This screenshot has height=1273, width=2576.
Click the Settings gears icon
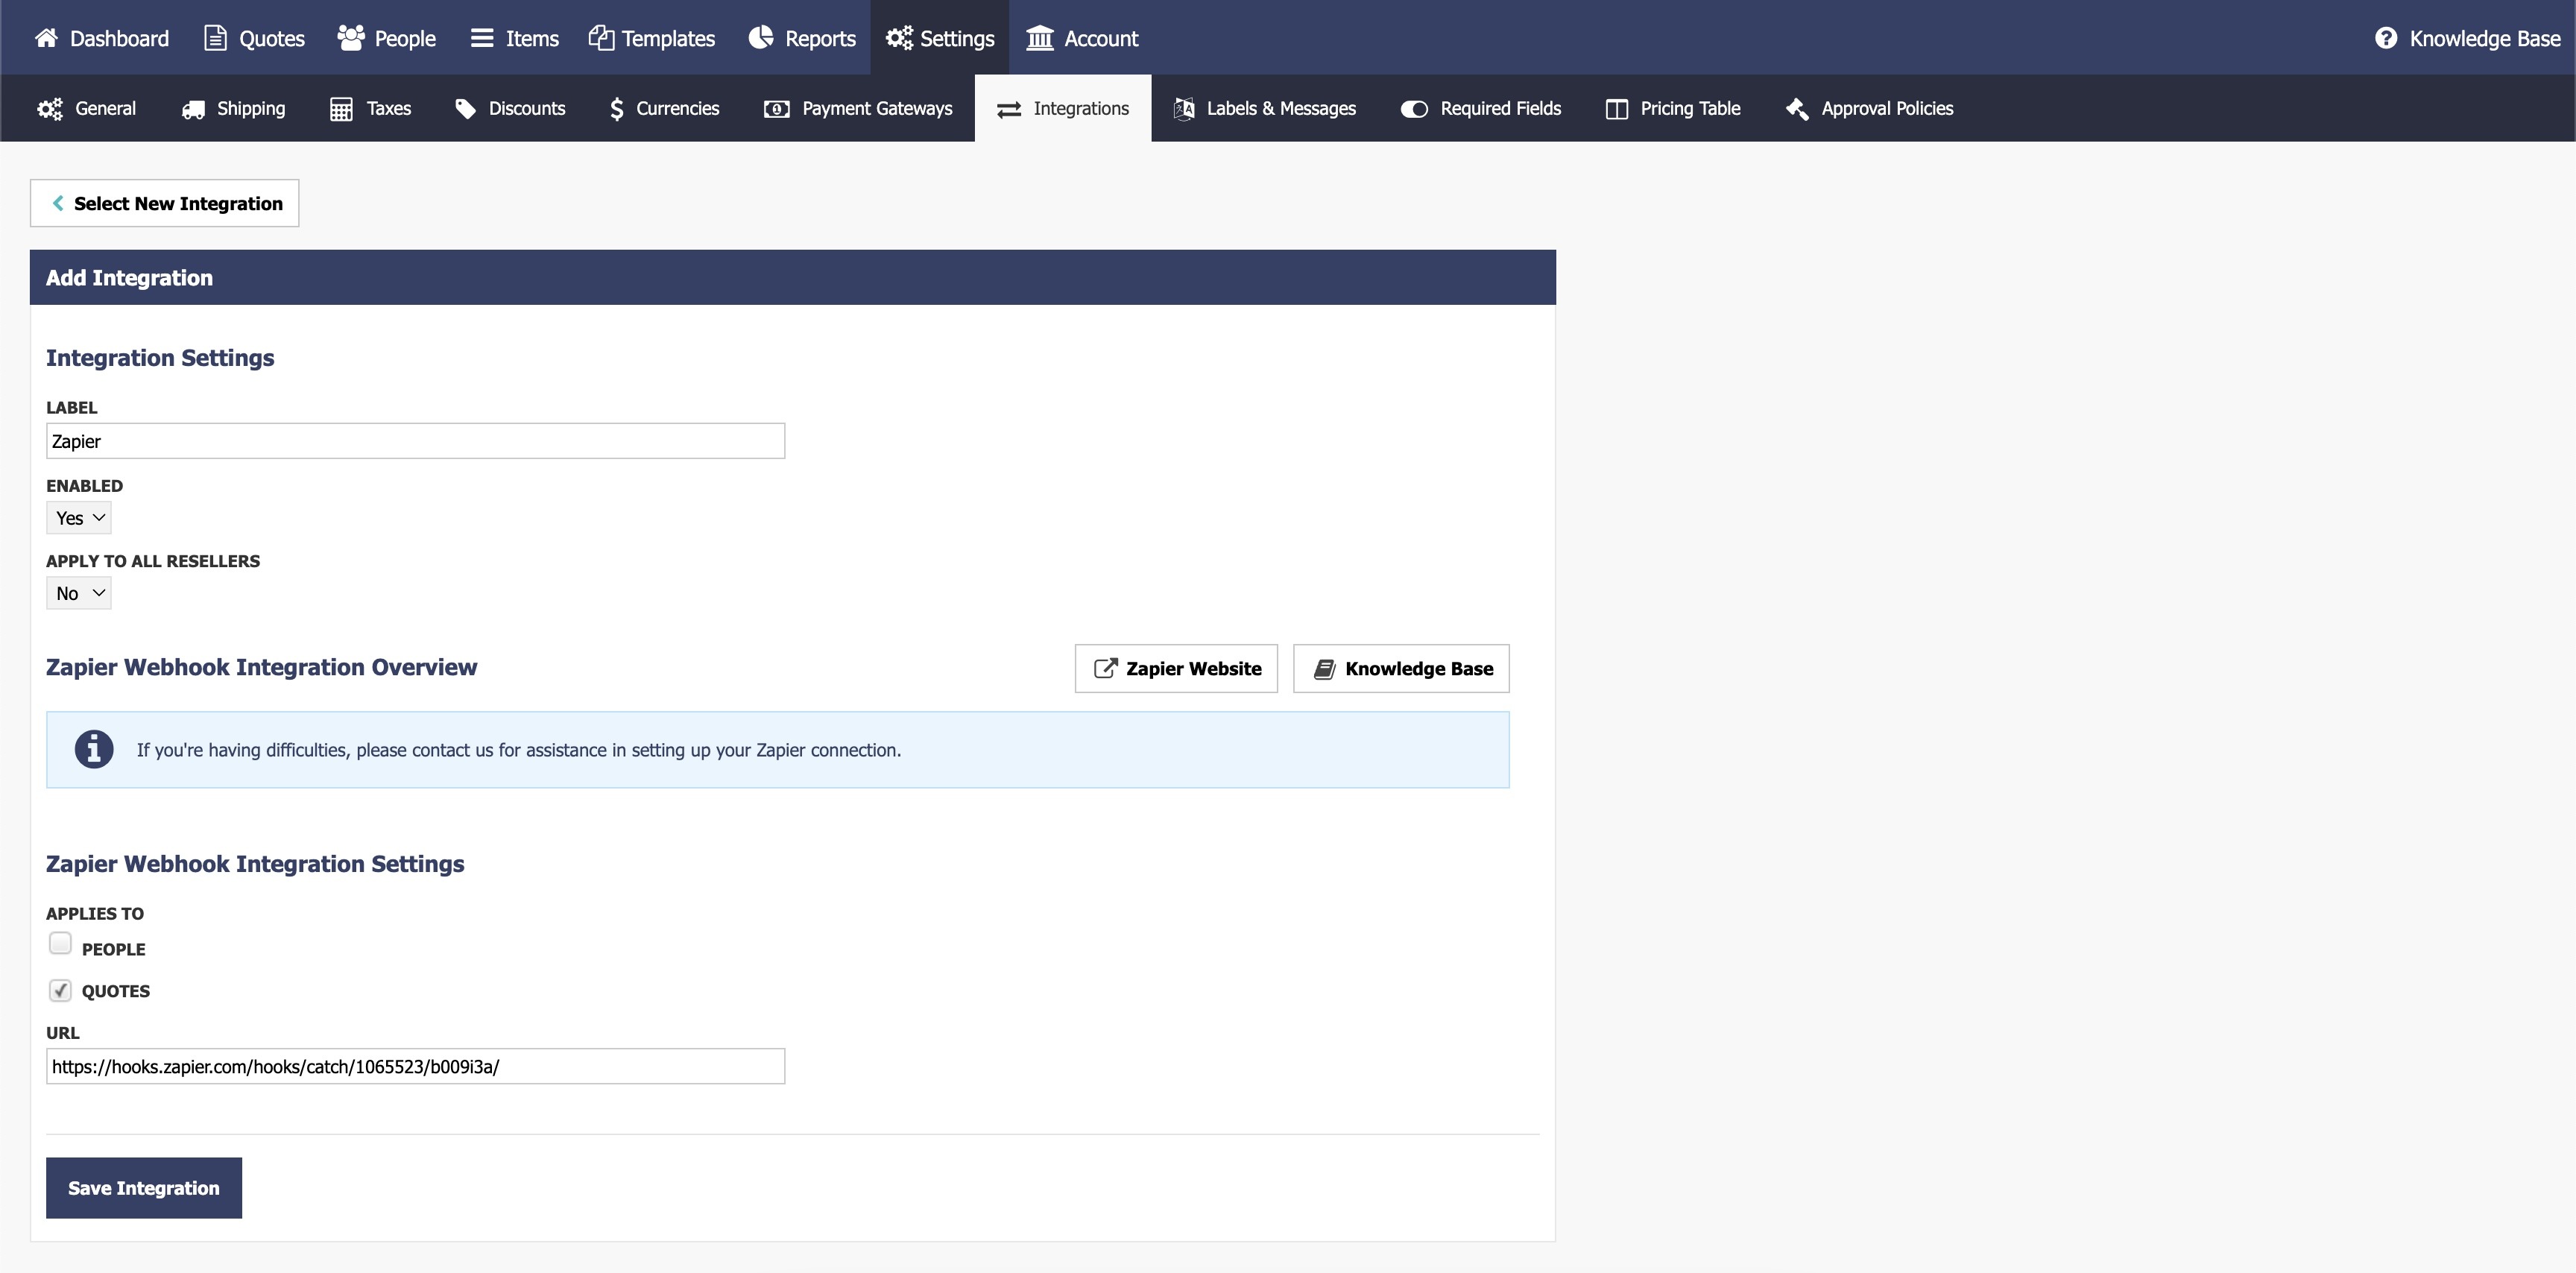899,38
